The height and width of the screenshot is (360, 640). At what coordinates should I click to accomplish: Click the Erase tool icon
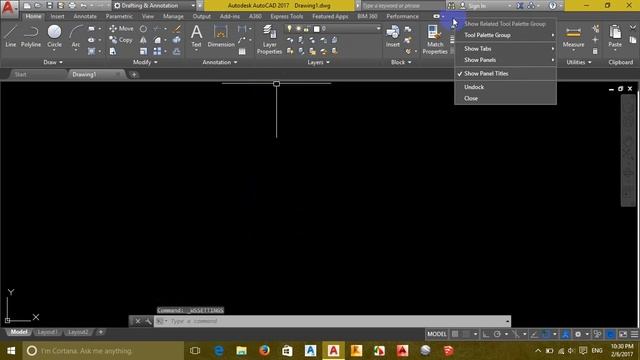(x=177, y=29)
